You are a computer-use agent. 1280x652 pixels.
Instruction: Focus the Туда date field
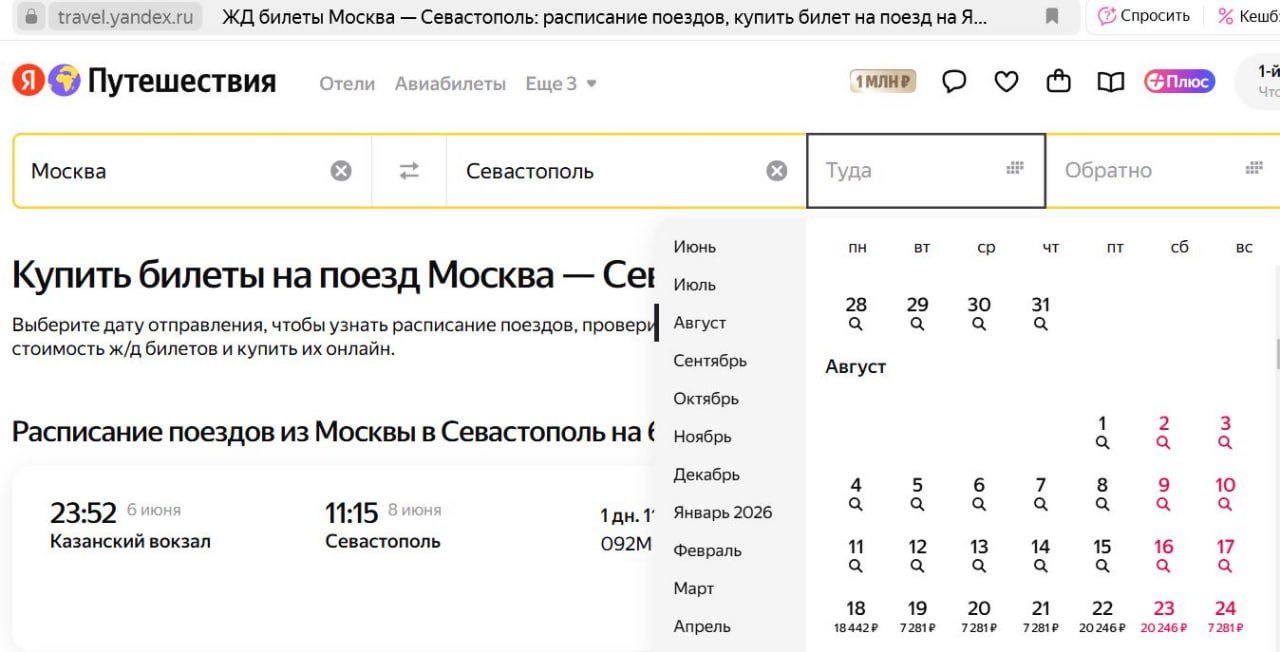click(926, 171)
